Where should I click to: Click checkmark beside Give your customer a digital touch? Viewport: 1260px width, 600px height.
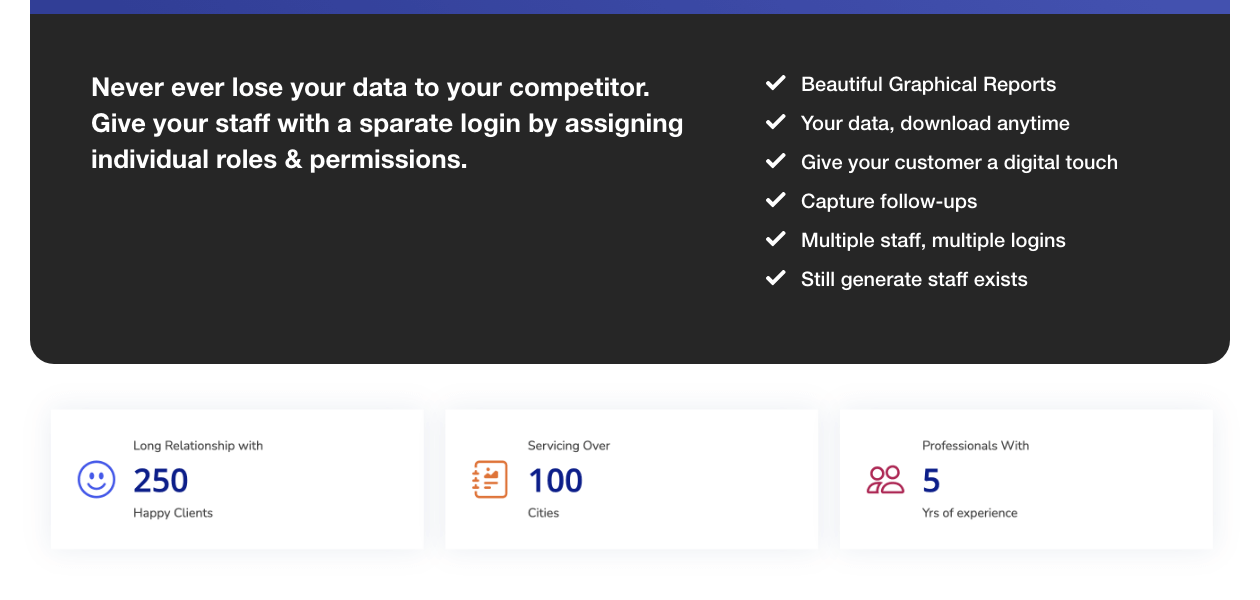[x=775, y=161]
